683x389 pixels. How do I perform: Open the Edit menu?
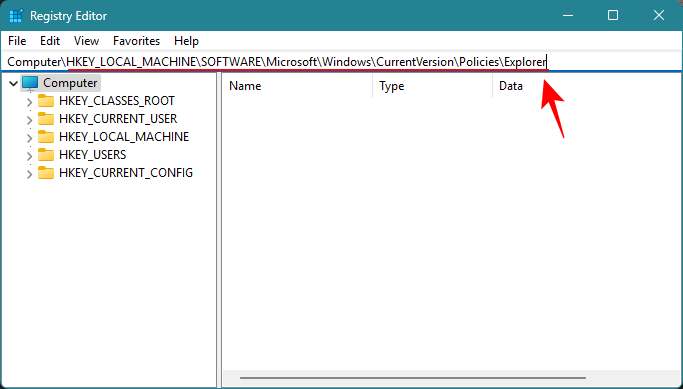[x=50, y=41]
